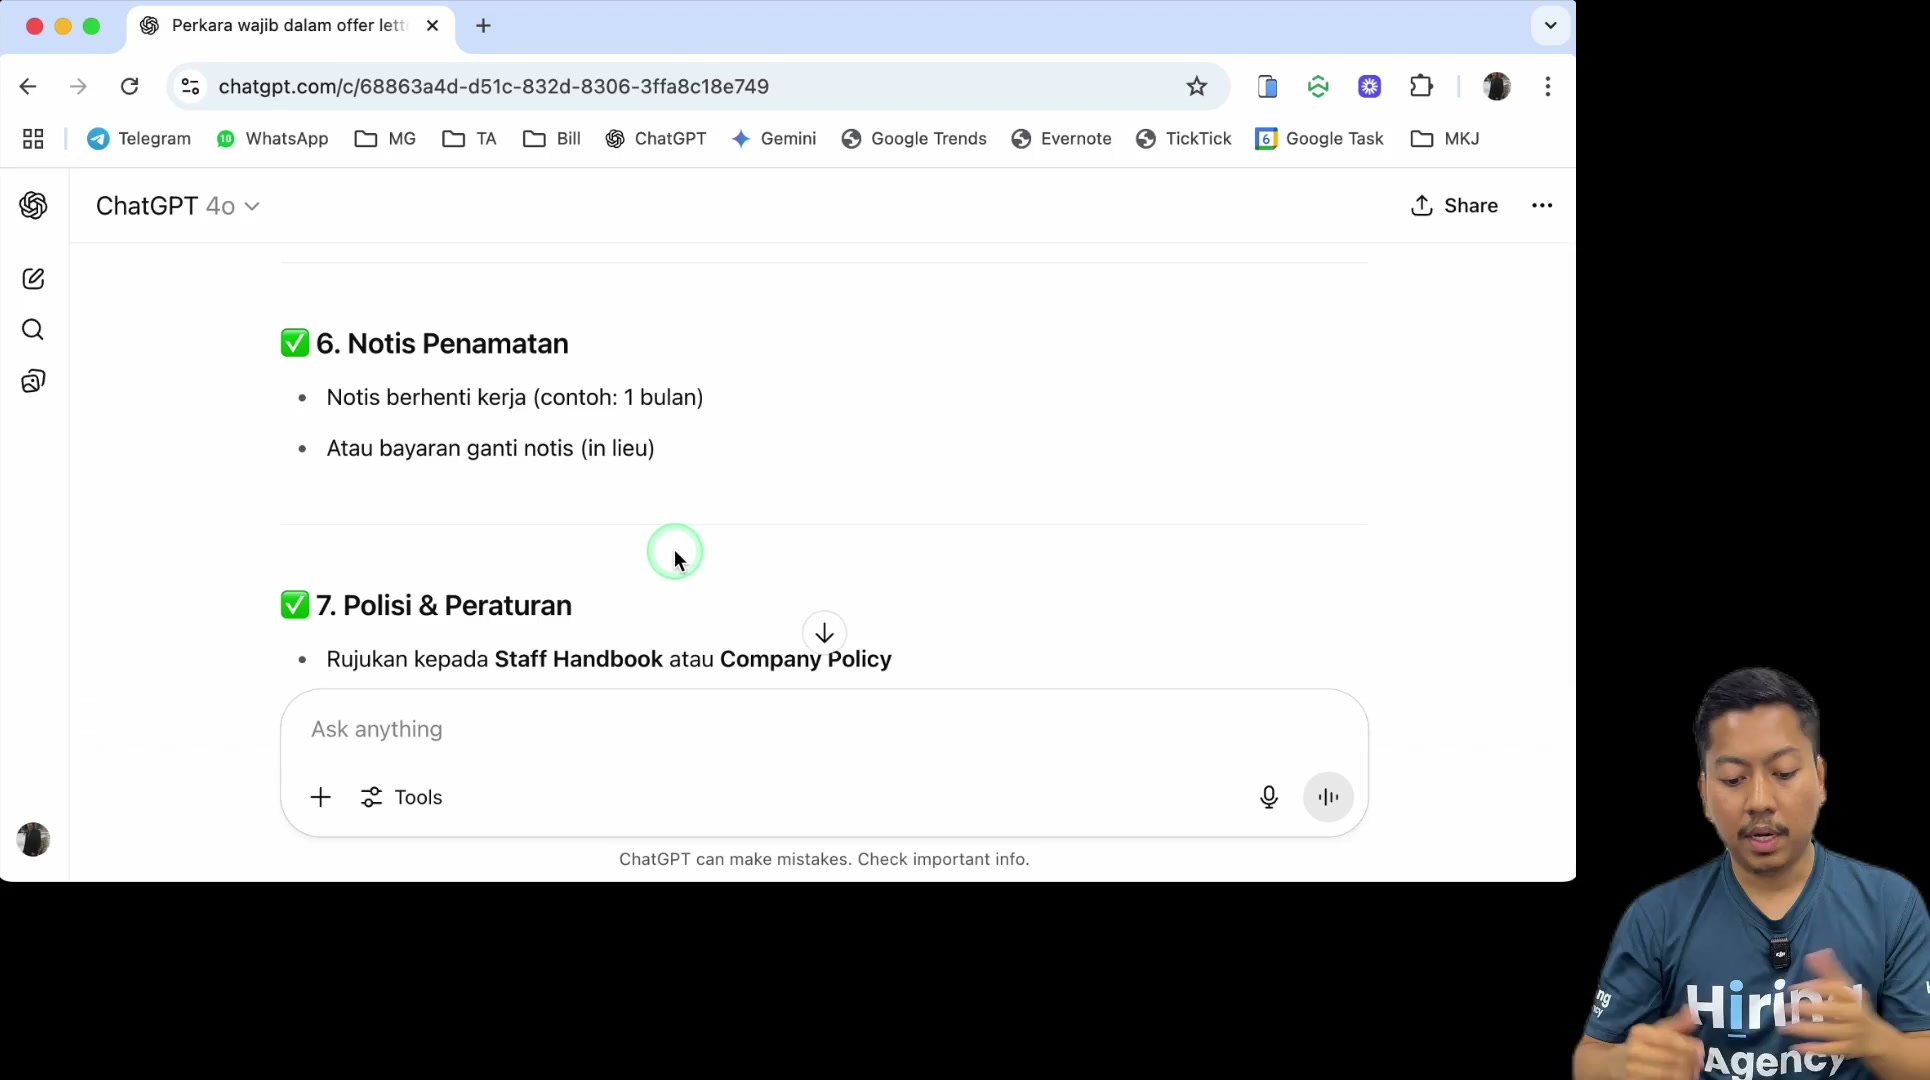Open ChatGPT home logo in sidebar
The width and height of the screenshot is (1930, 1080).
[33, 205]
